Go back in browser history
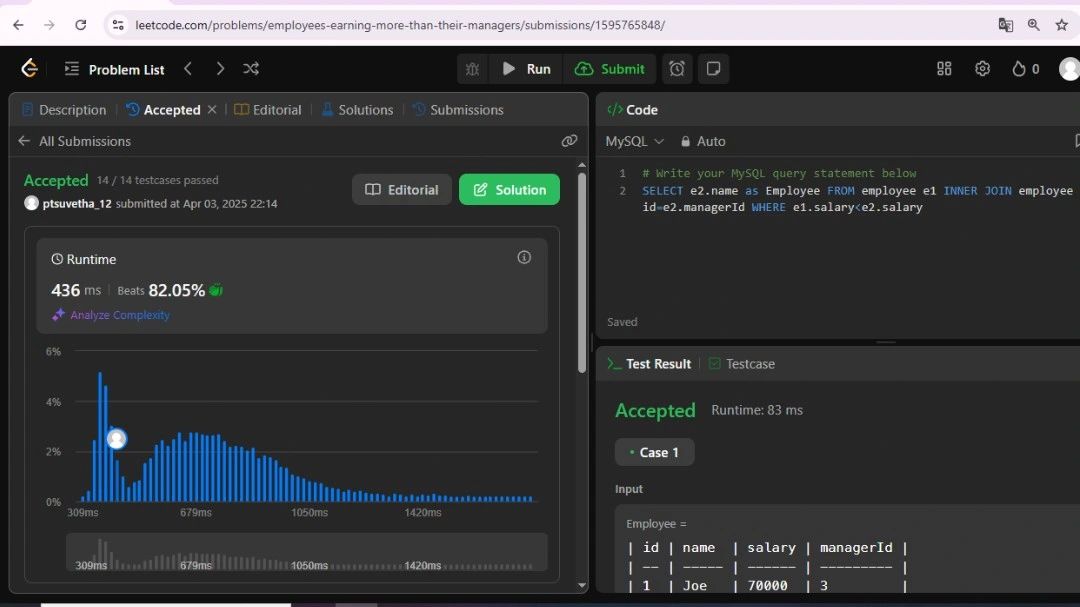This screenshot has height=607, width=1080. click(x=18, y=25)
